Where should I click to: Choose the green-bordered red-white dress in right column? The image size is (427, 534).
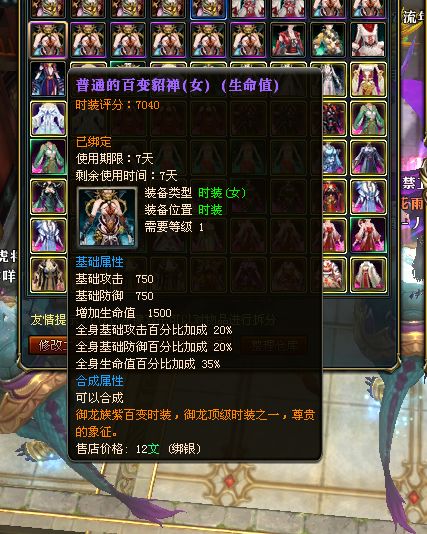pos(368,235)
